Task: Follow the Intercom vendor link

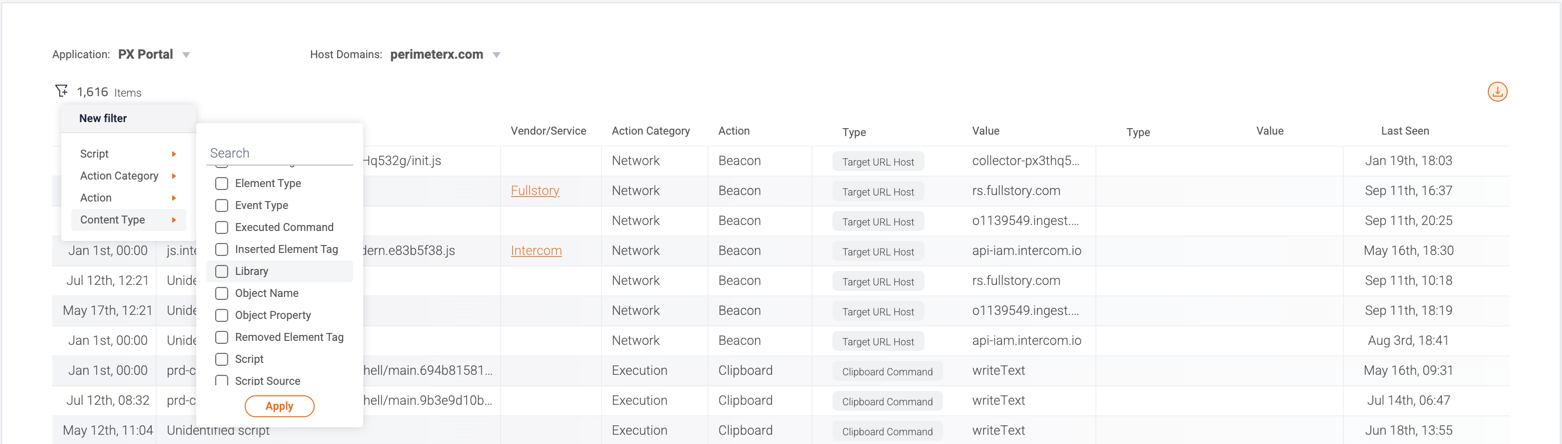Action: 536,251
